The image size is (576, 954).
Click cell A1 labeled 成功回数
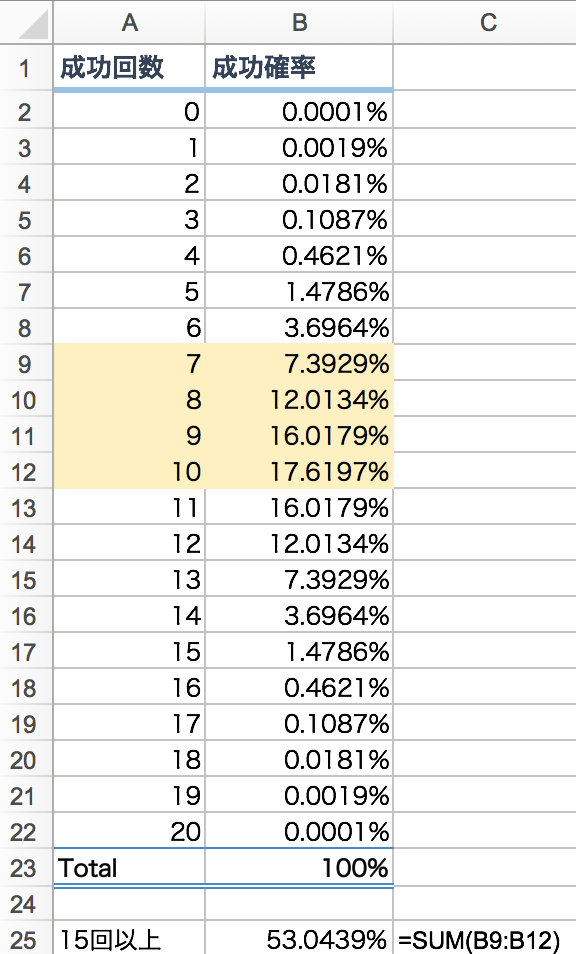click(129, 67)
